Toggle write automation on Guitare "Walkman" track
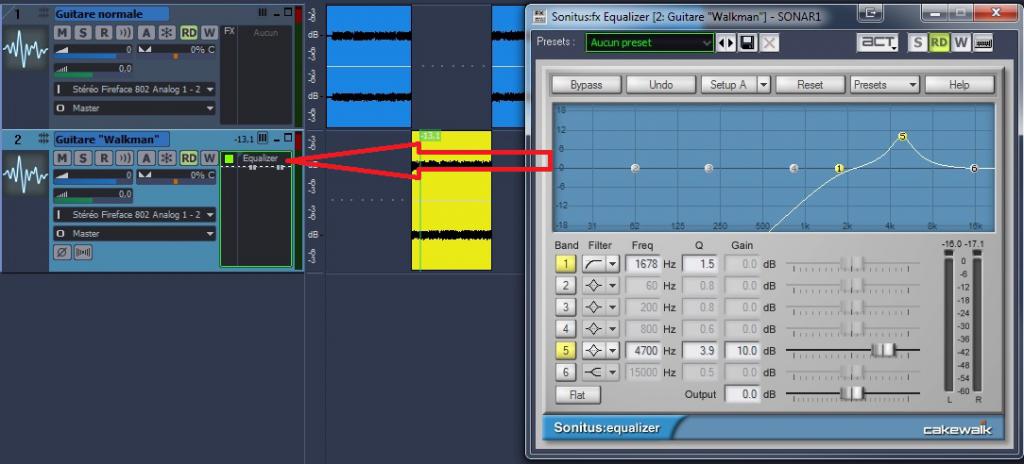Image resolution: width=1024 pixels, height=464 pixels. click(x=209, y=158)
